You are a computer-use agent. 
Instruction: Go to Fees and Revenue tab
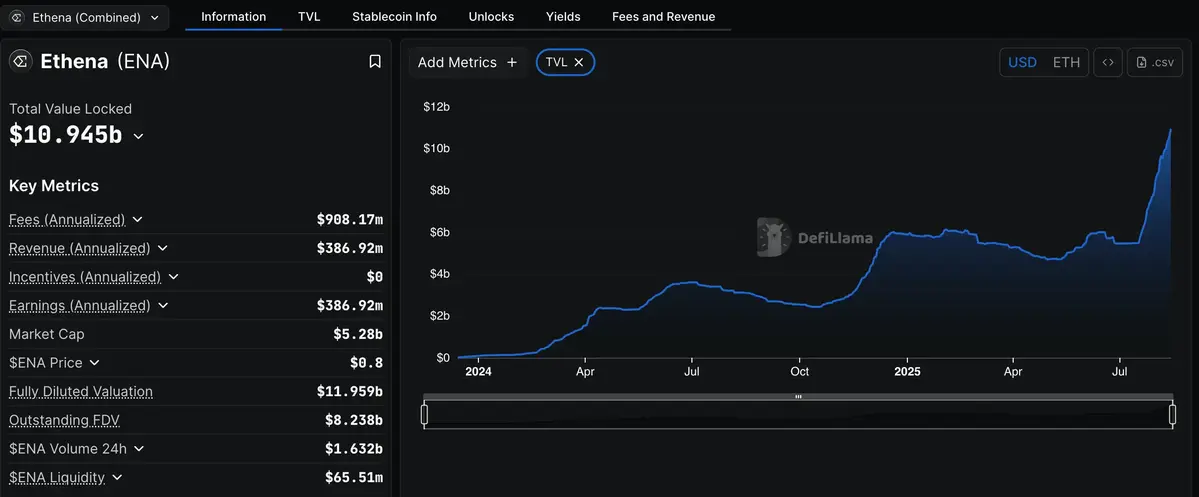click(663, 17)
